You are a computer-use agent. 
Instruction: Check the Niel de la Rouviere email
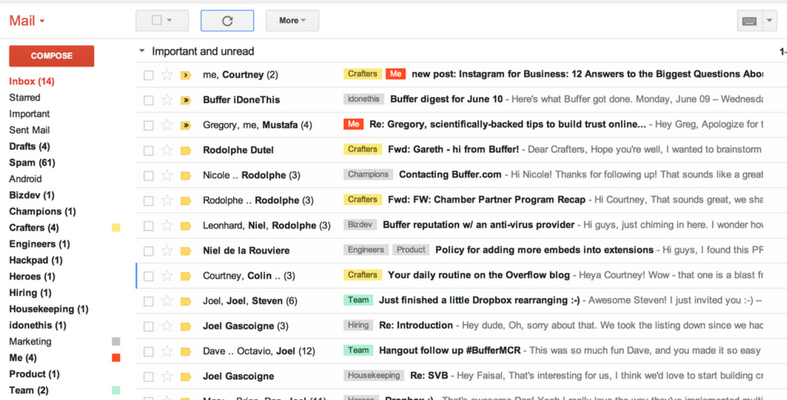pyautogui.click(x=149, y=251)
